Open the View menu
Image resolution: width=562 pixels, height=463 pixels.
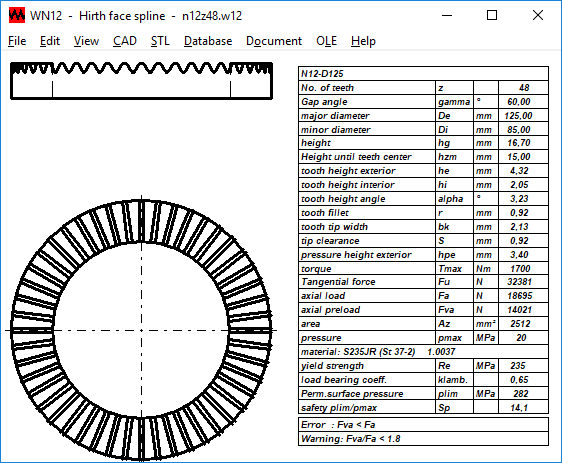tap(86, 41)
